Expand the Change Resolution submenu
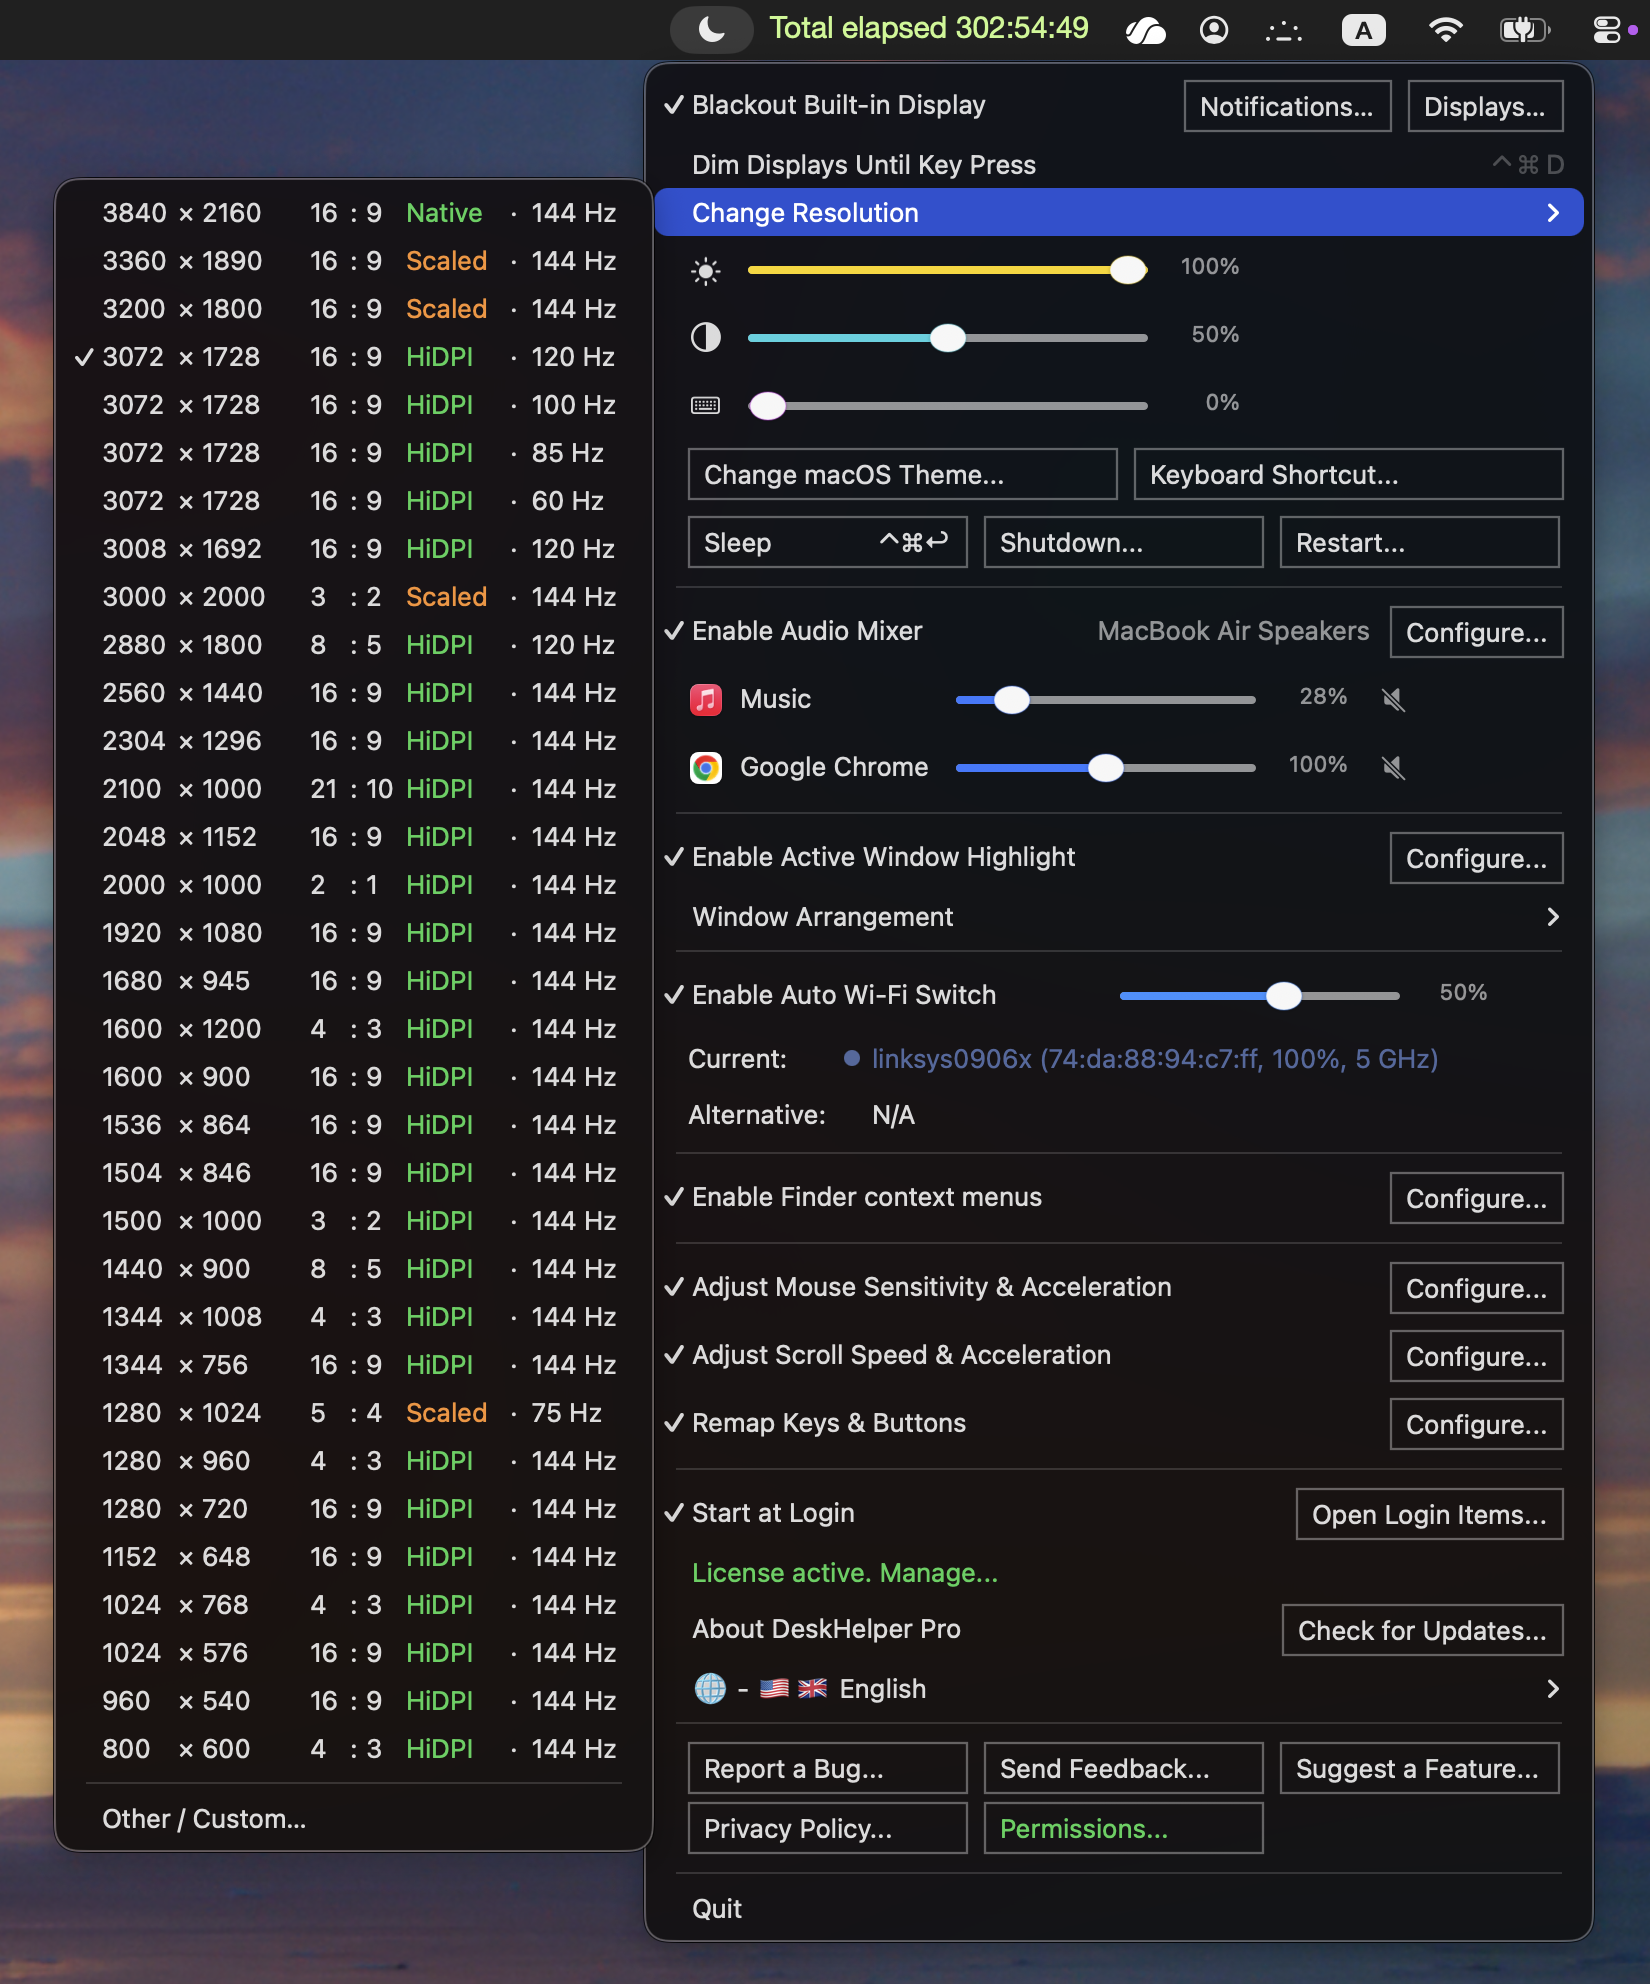Screen dimensions: 1650x1984 (x=1119, y=212)
